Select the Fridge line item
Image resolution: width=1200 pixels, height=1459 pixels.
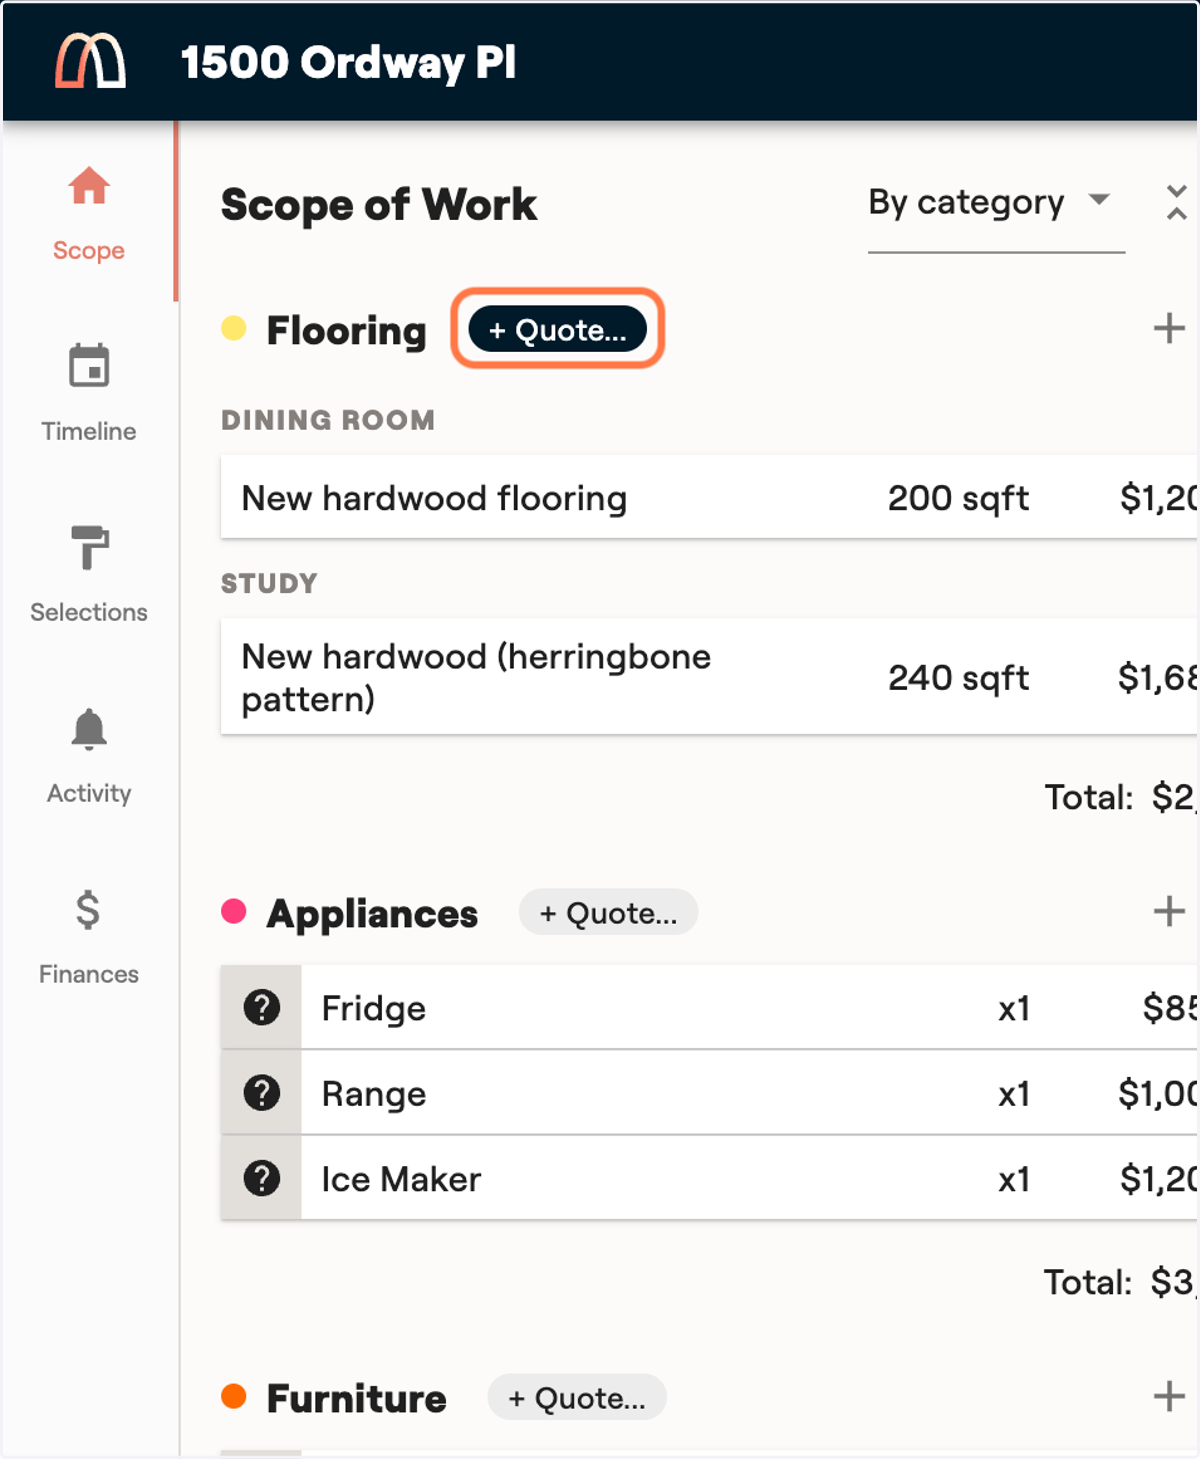point(709,1007)
